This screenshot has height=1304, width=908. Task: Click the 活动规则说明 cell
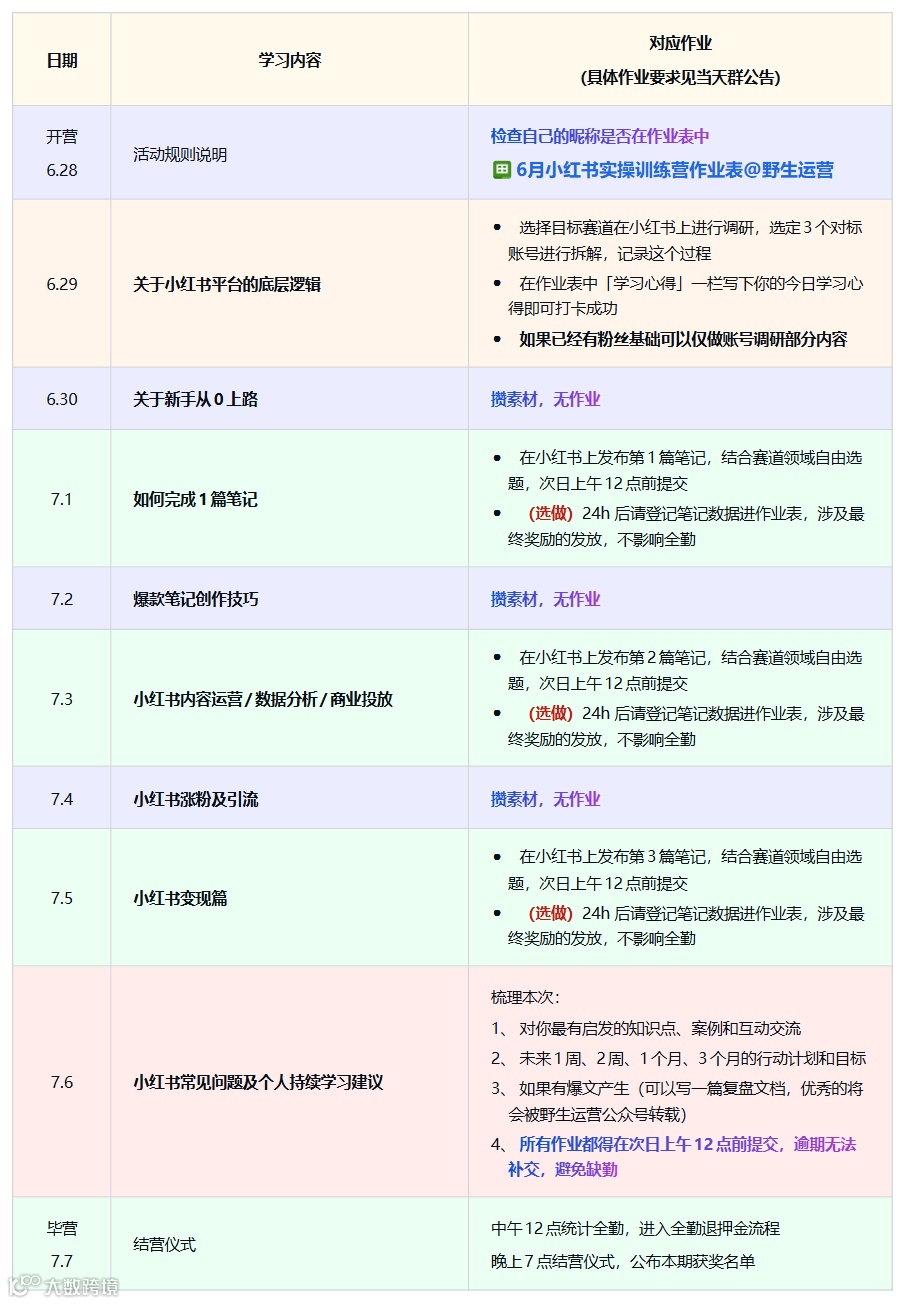[290, 153]
